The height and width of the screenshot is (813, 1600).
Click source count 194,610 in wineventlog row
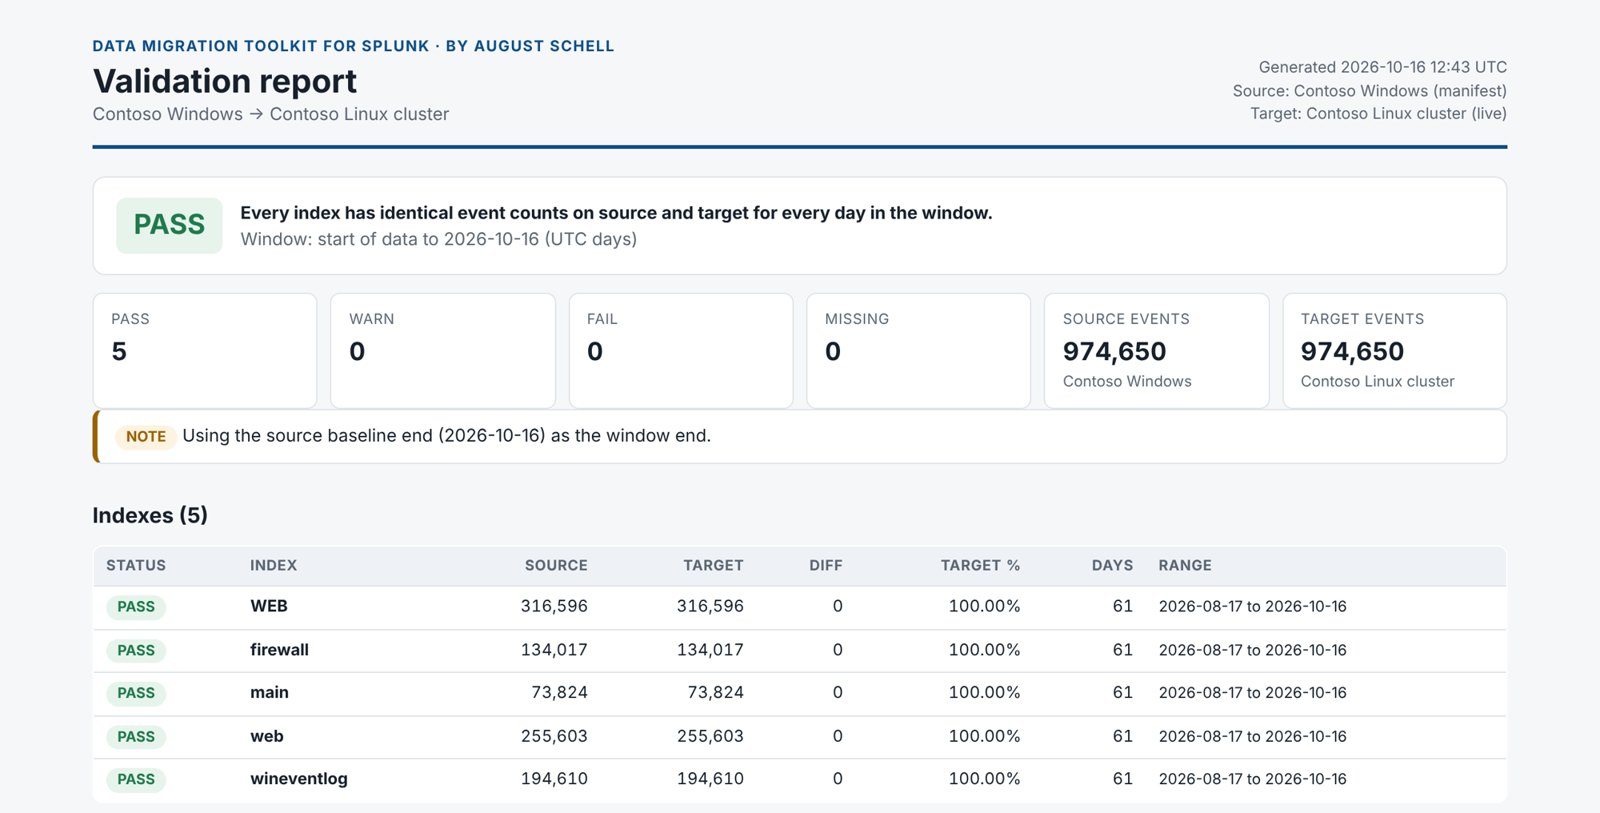pos(554,779)
